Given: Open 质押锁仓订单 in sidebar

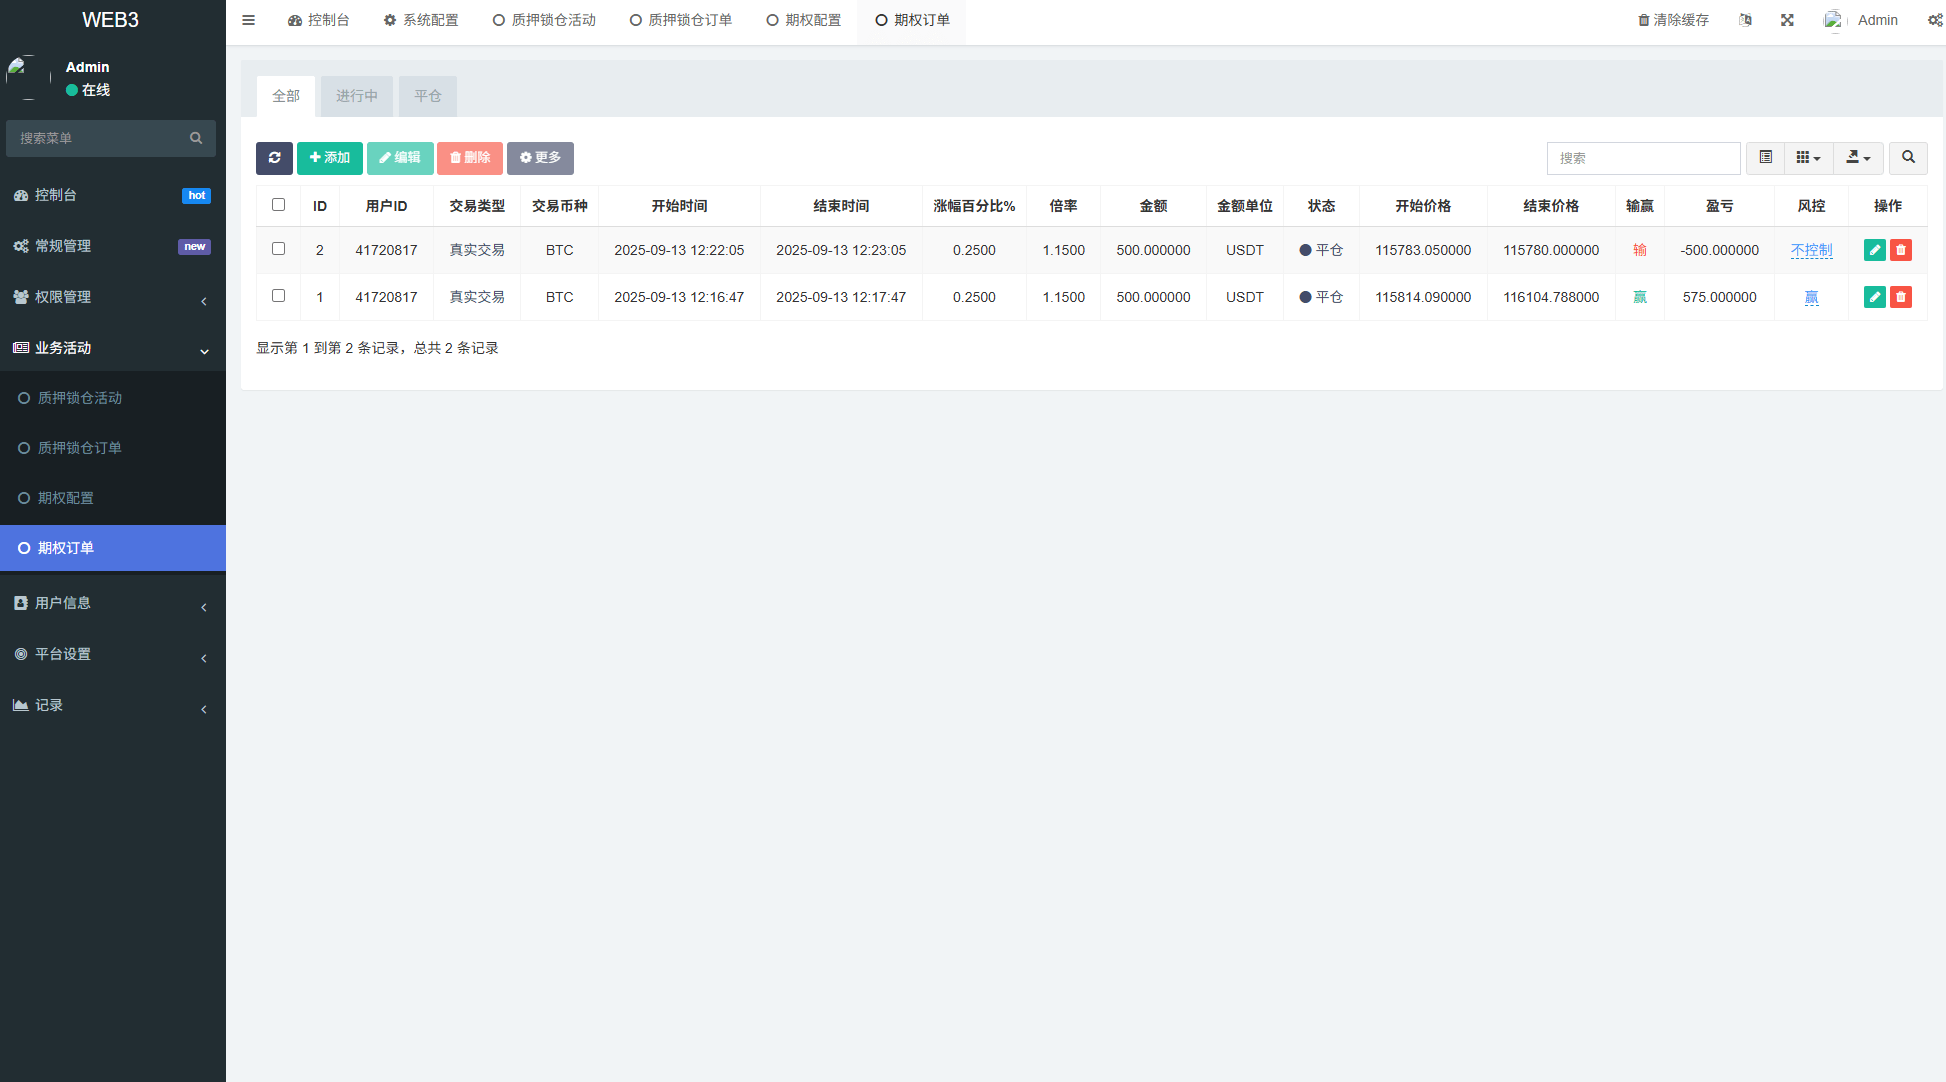Looking at the screenshot, I should [80, 448].
